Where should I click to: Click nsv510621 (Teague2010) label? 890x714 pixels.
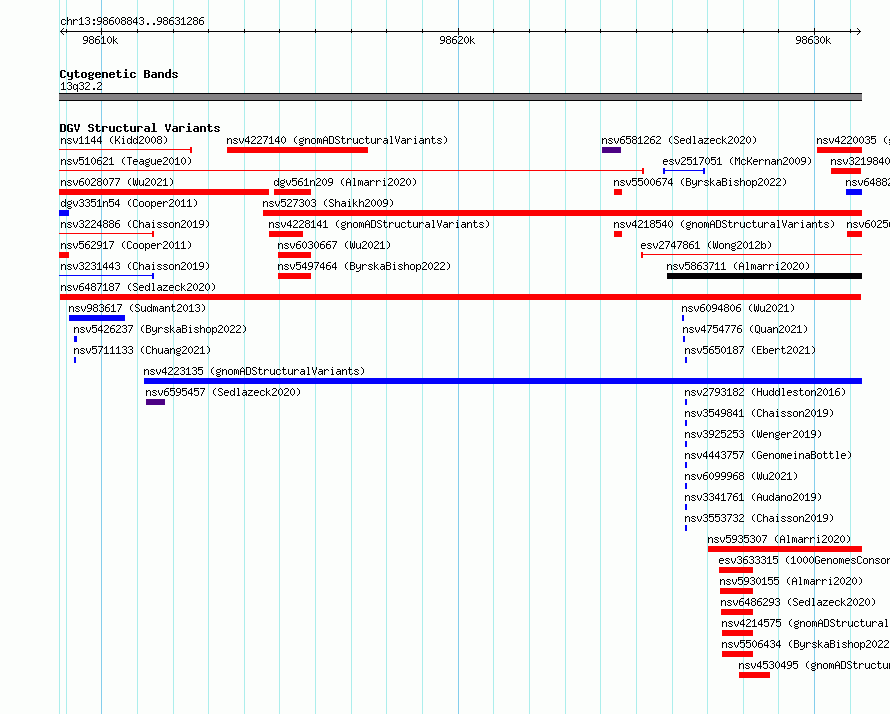[x=126, y=161]
